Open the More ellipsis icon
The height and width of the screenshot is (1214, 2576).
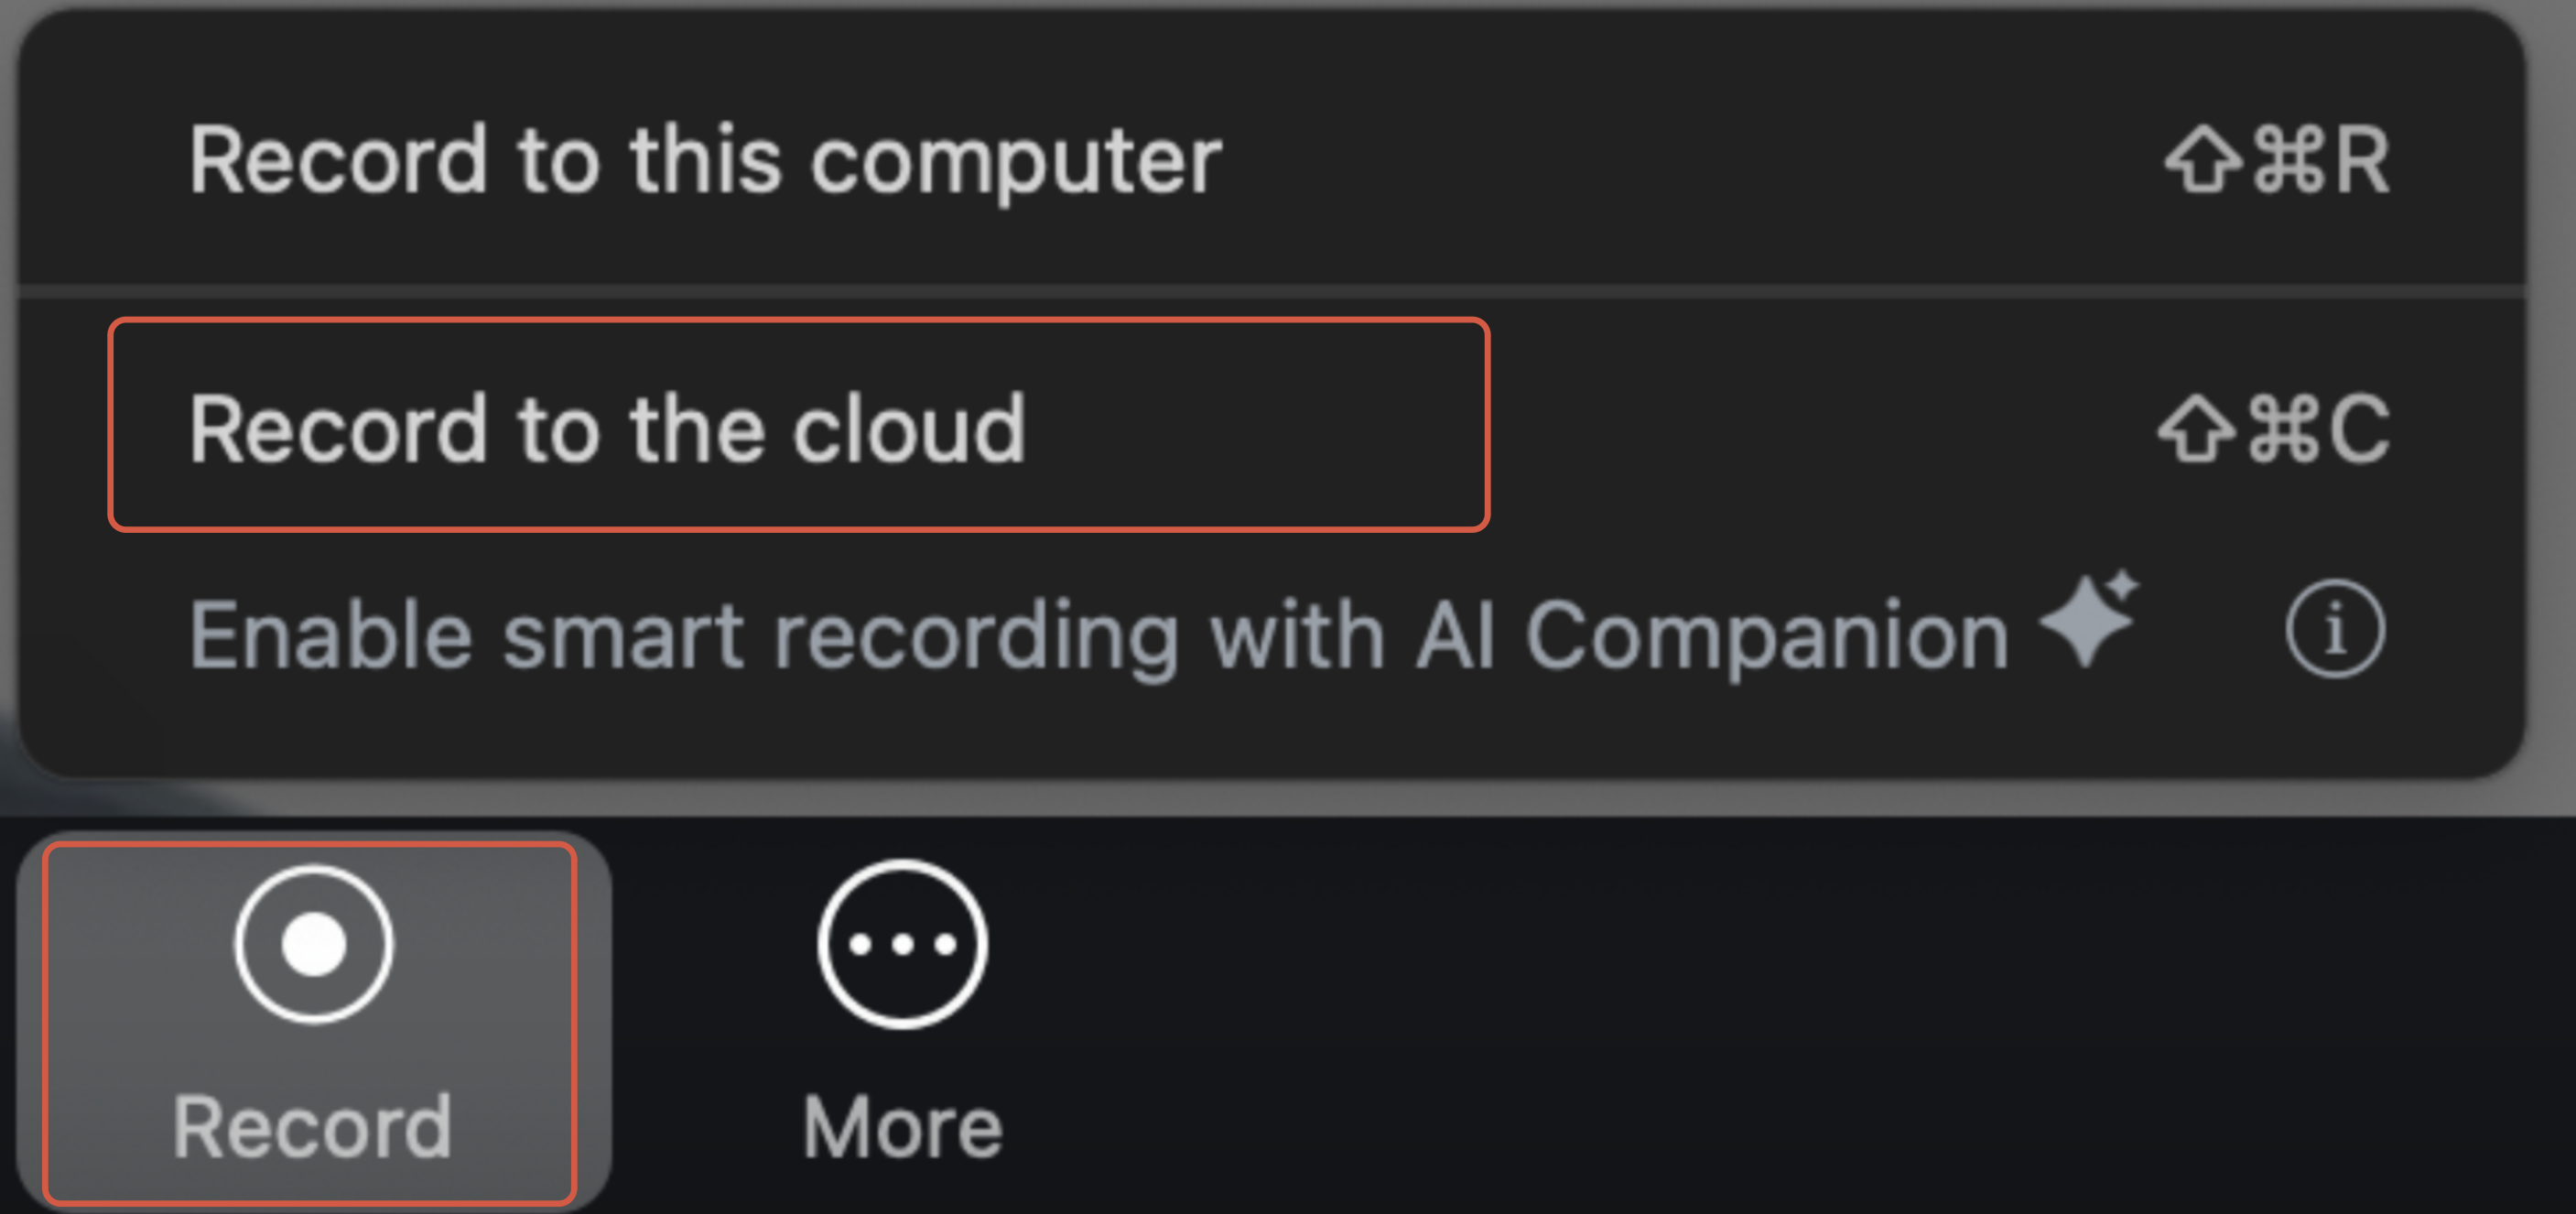tap(902, 944)
